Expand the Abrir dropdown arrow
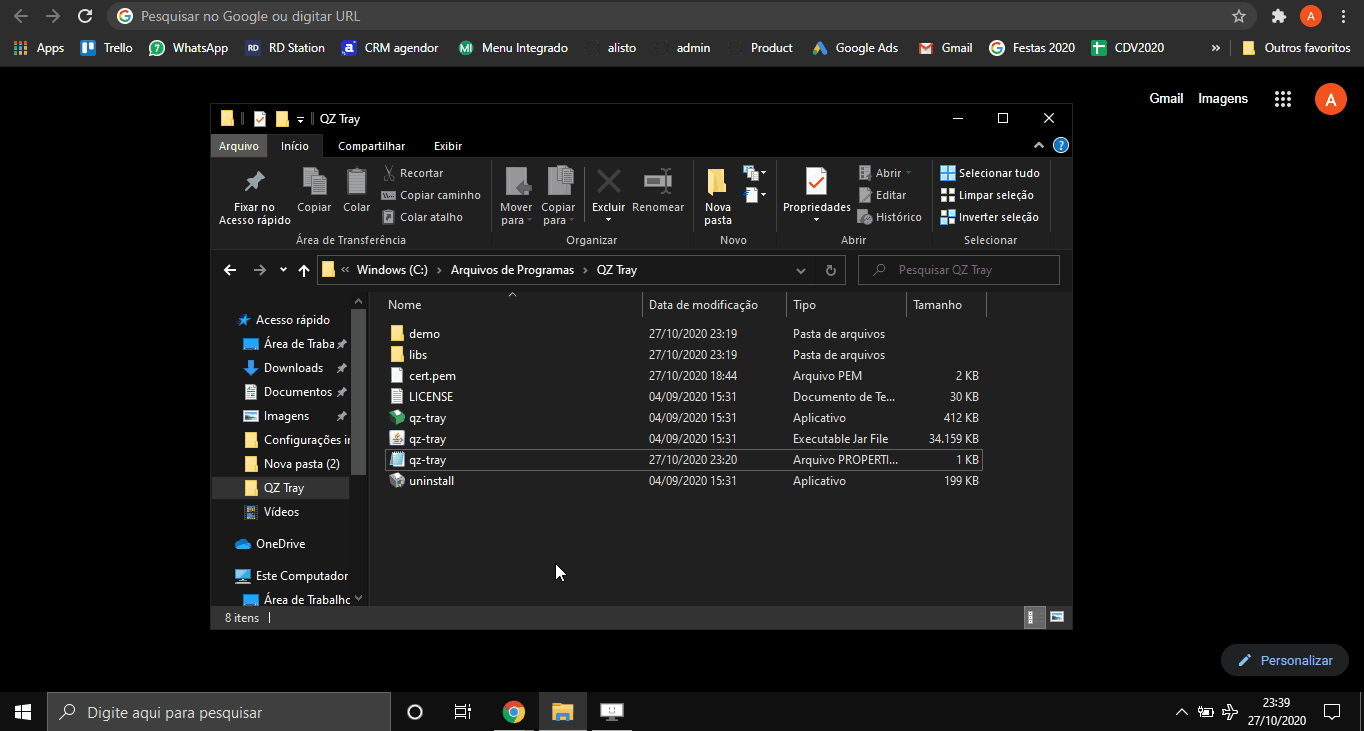The width and height of the screenshot is (1364, 731). point(906,172)
